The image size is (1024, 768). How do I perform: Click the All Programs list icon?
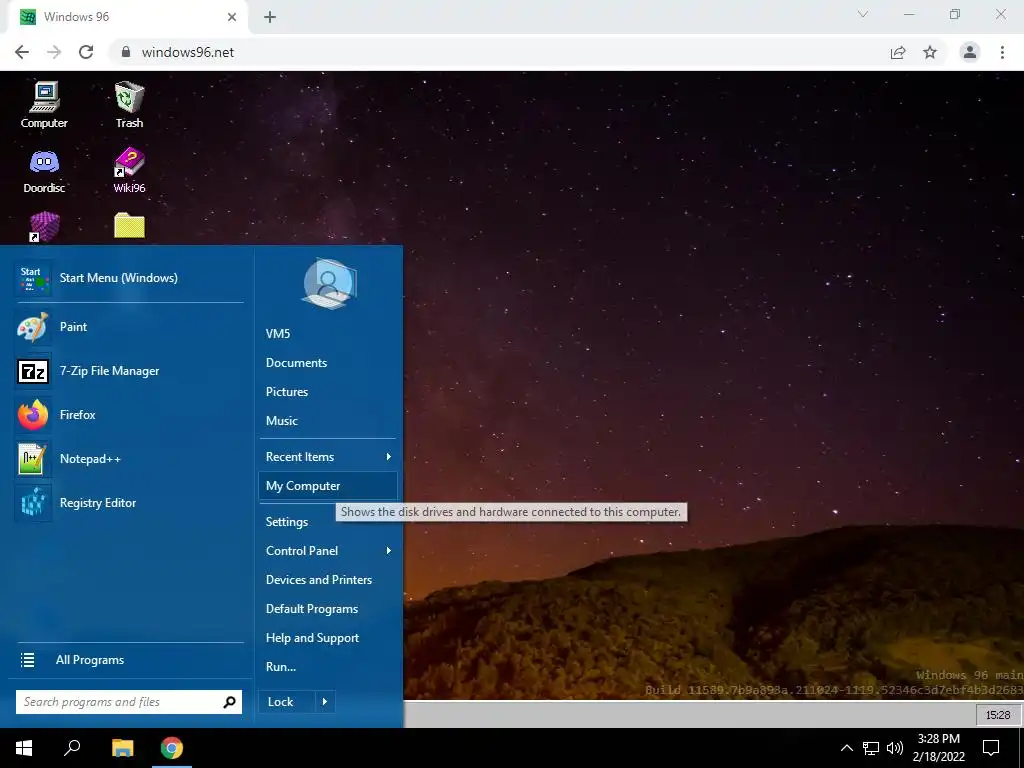(27, 660)
